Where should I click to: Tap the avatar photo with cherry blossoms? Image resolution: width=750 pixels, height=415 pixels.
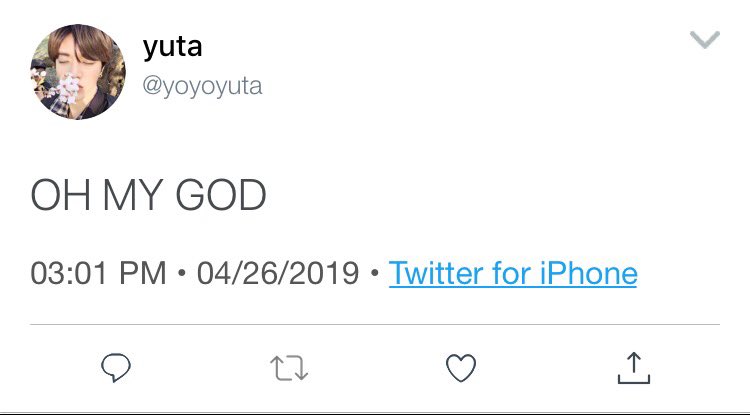(78, 72)
